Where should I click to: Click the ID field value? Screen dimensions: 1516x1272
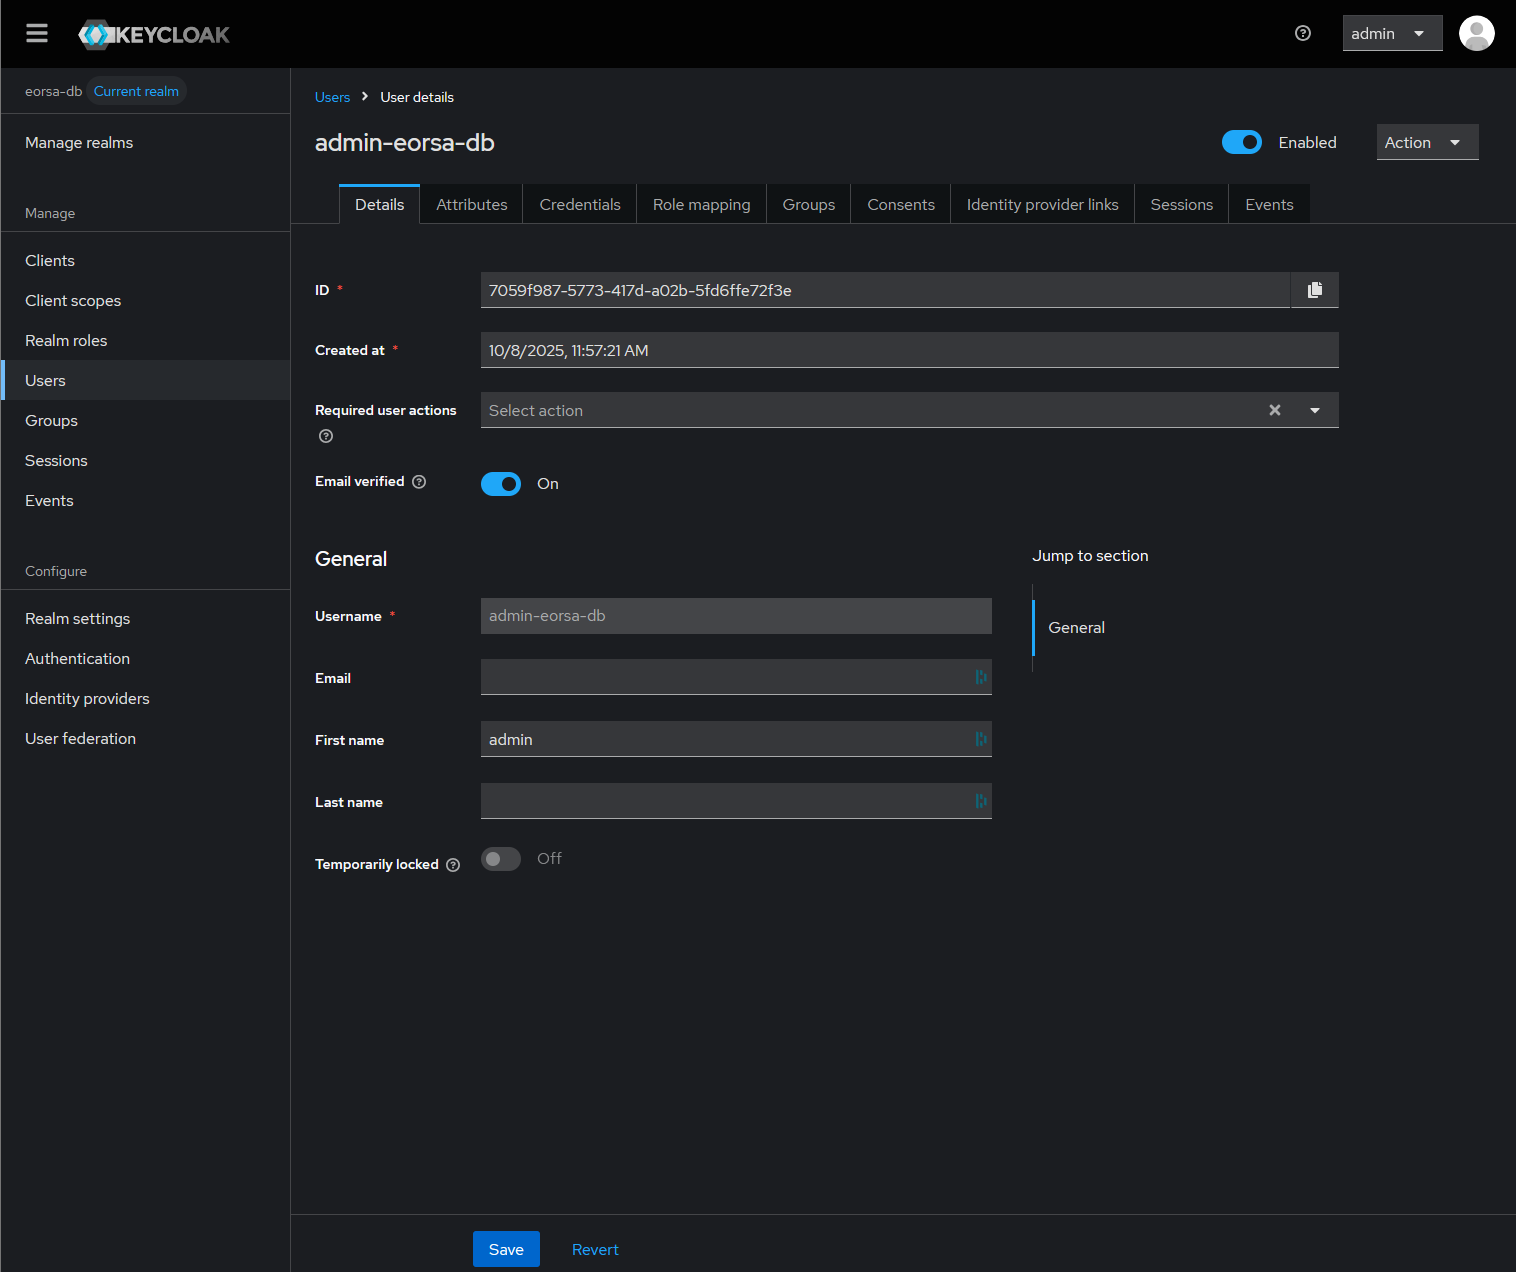click(x=885, y=290)
